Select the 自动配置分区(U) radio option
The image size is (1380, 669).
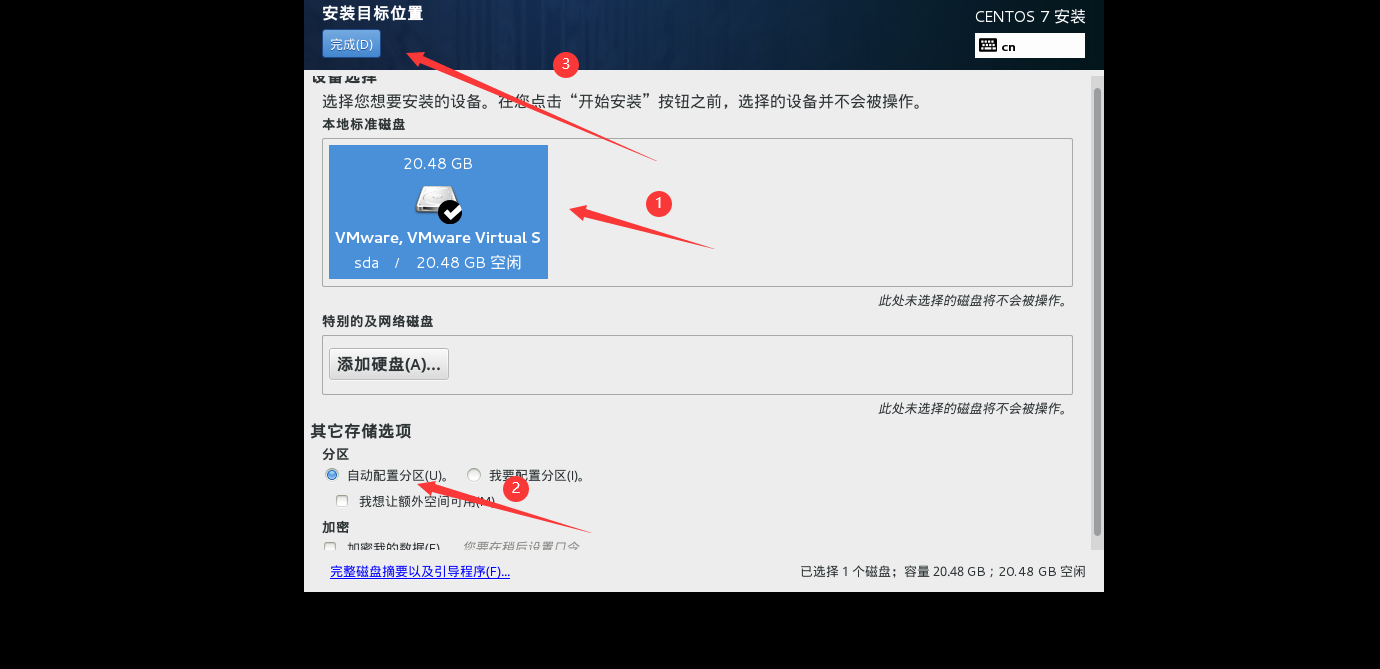pyautogui.click(x=331, y=474)
